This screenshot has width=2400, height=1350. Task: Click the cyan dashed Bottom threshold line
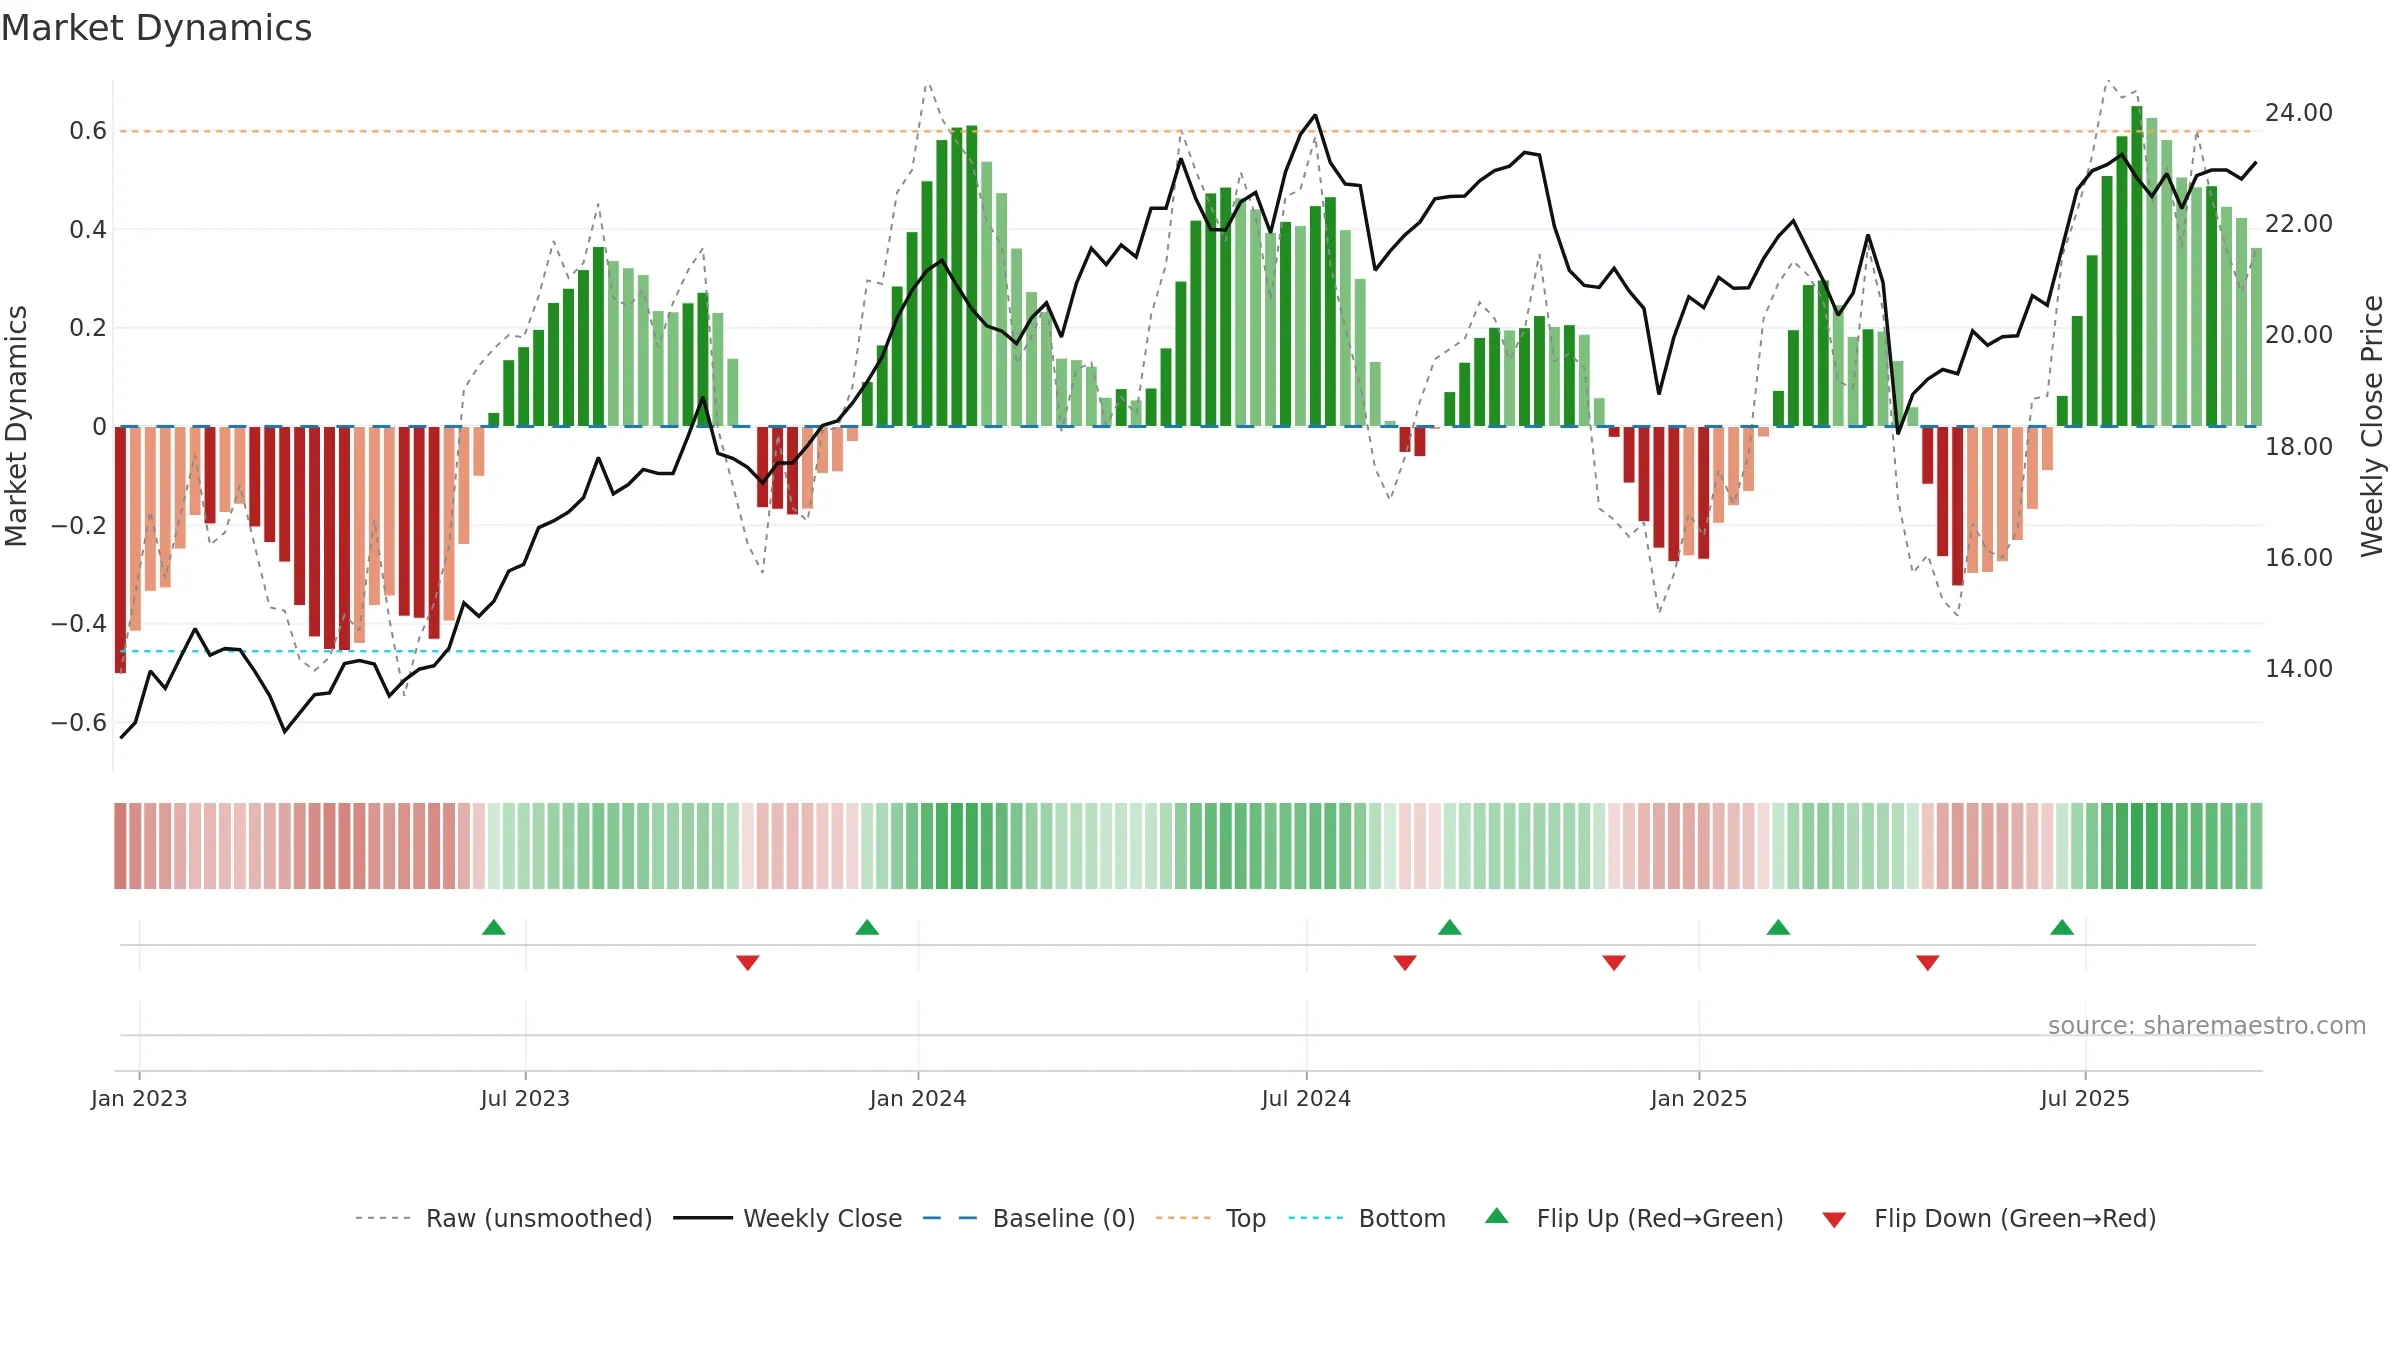tap(1186, 651)
